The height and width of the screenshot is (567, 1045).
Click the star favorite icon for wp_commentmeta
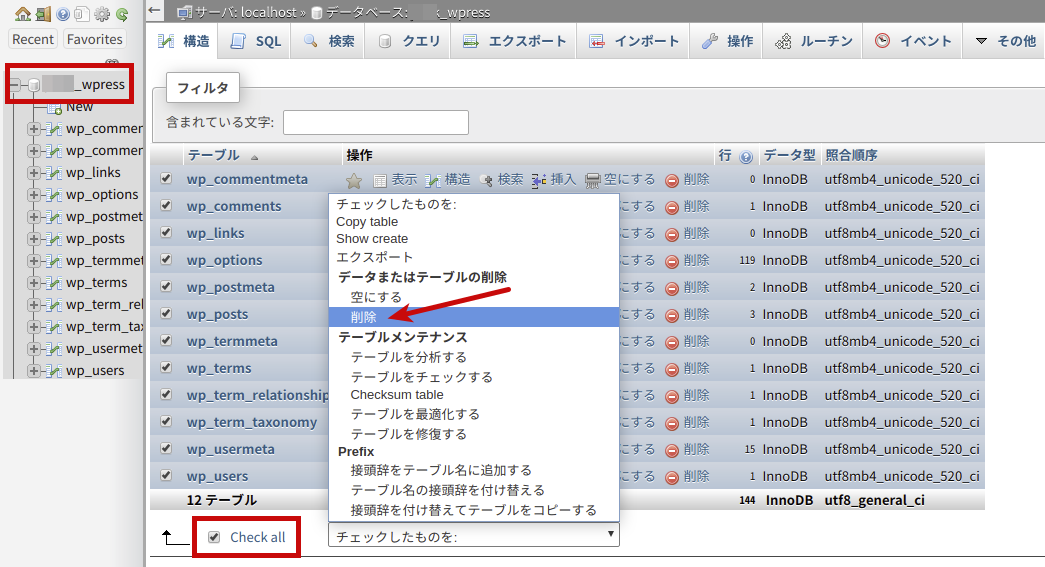[354, 180]
